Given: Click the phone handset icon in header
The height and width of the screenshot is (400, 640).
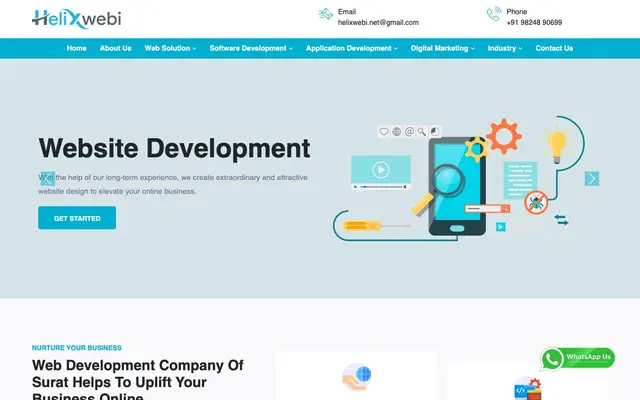Looking at the screenshot, I should pyautogui.click(x=494, y=14).
